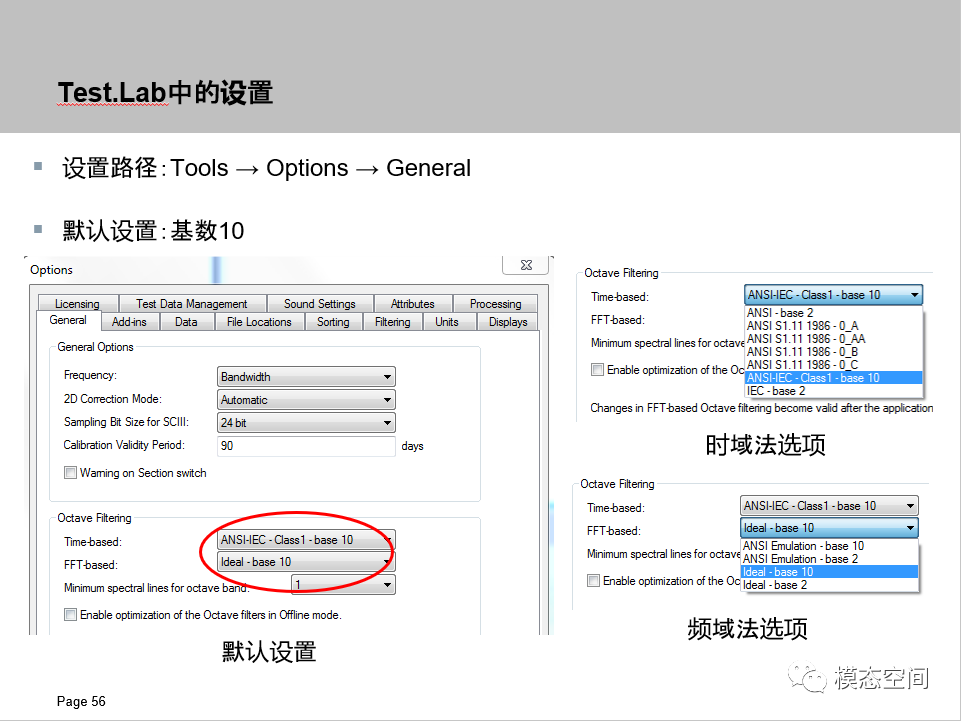Select ANSI S1.11 1986 - 0_A option

tap(834, 326)
